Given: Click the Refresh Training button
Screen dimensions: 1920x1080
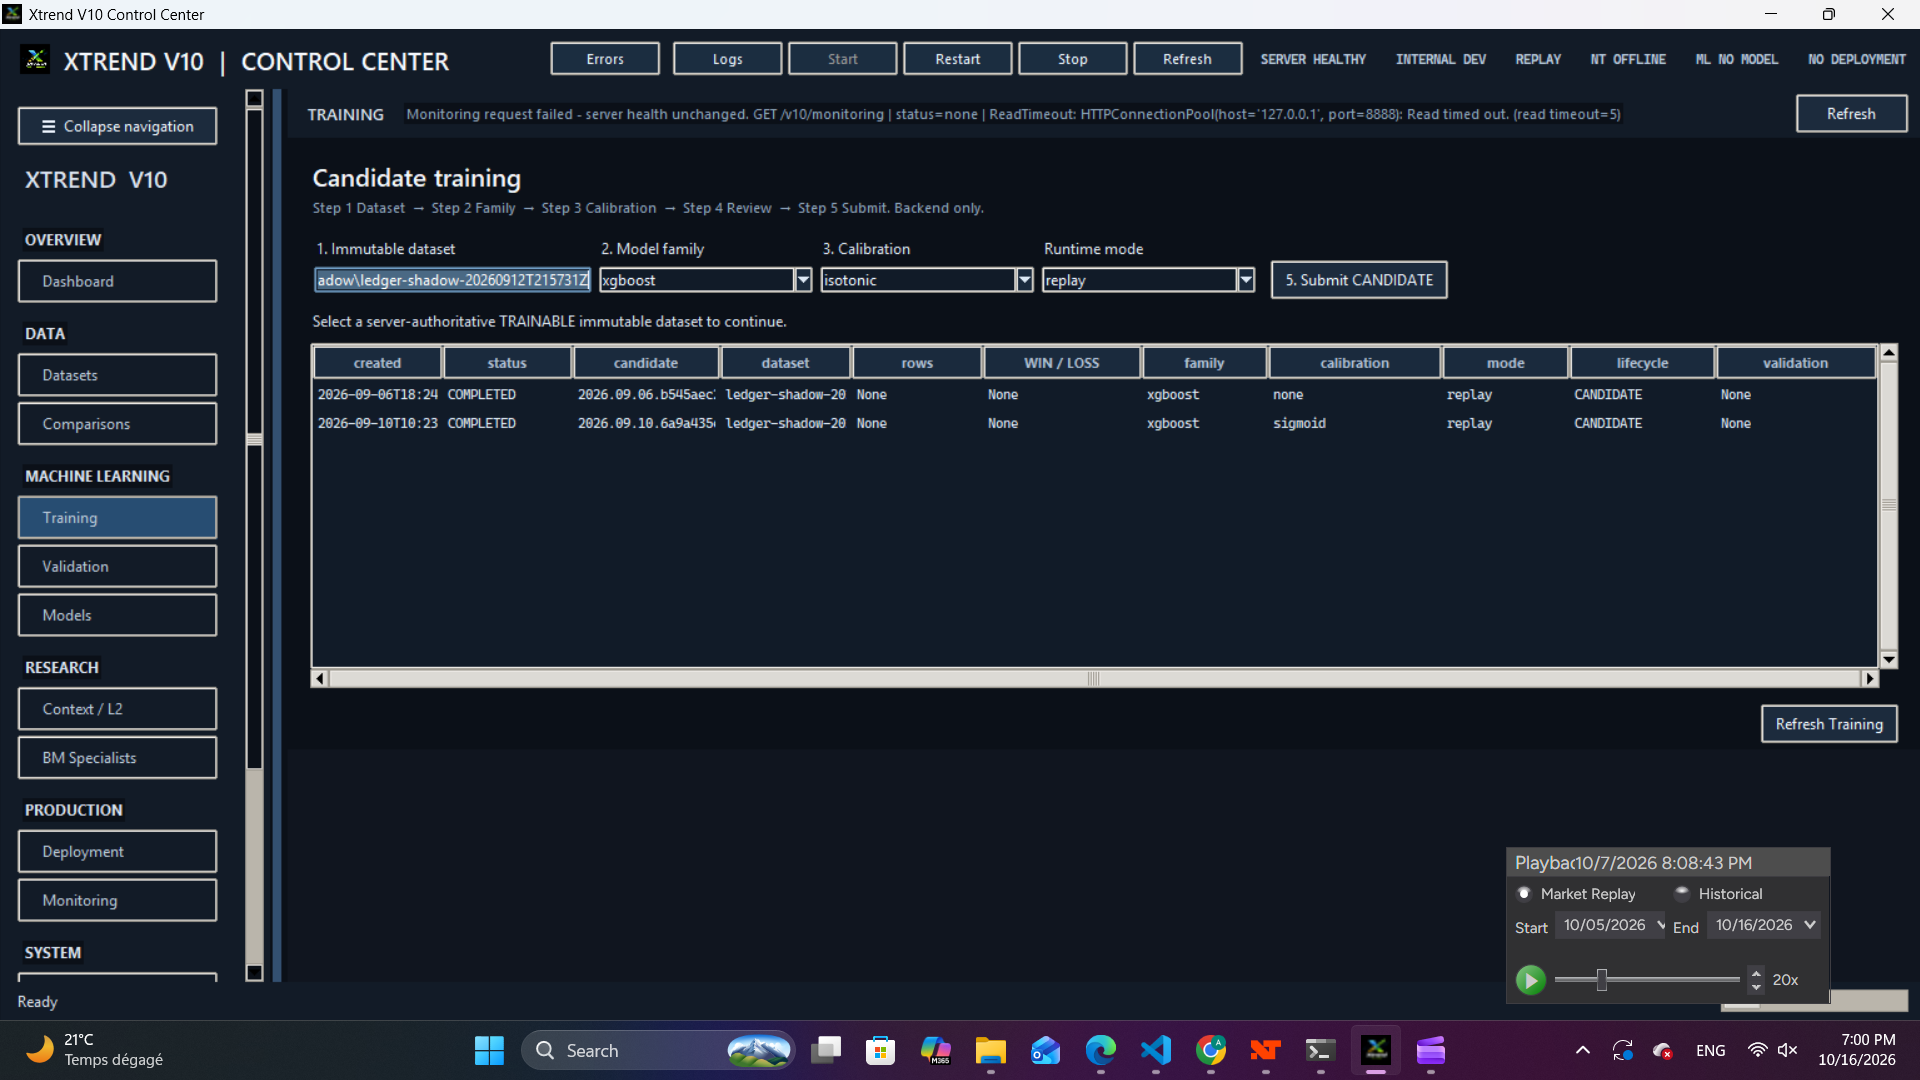Looking at the screenshot, I should pos(1829,724).
